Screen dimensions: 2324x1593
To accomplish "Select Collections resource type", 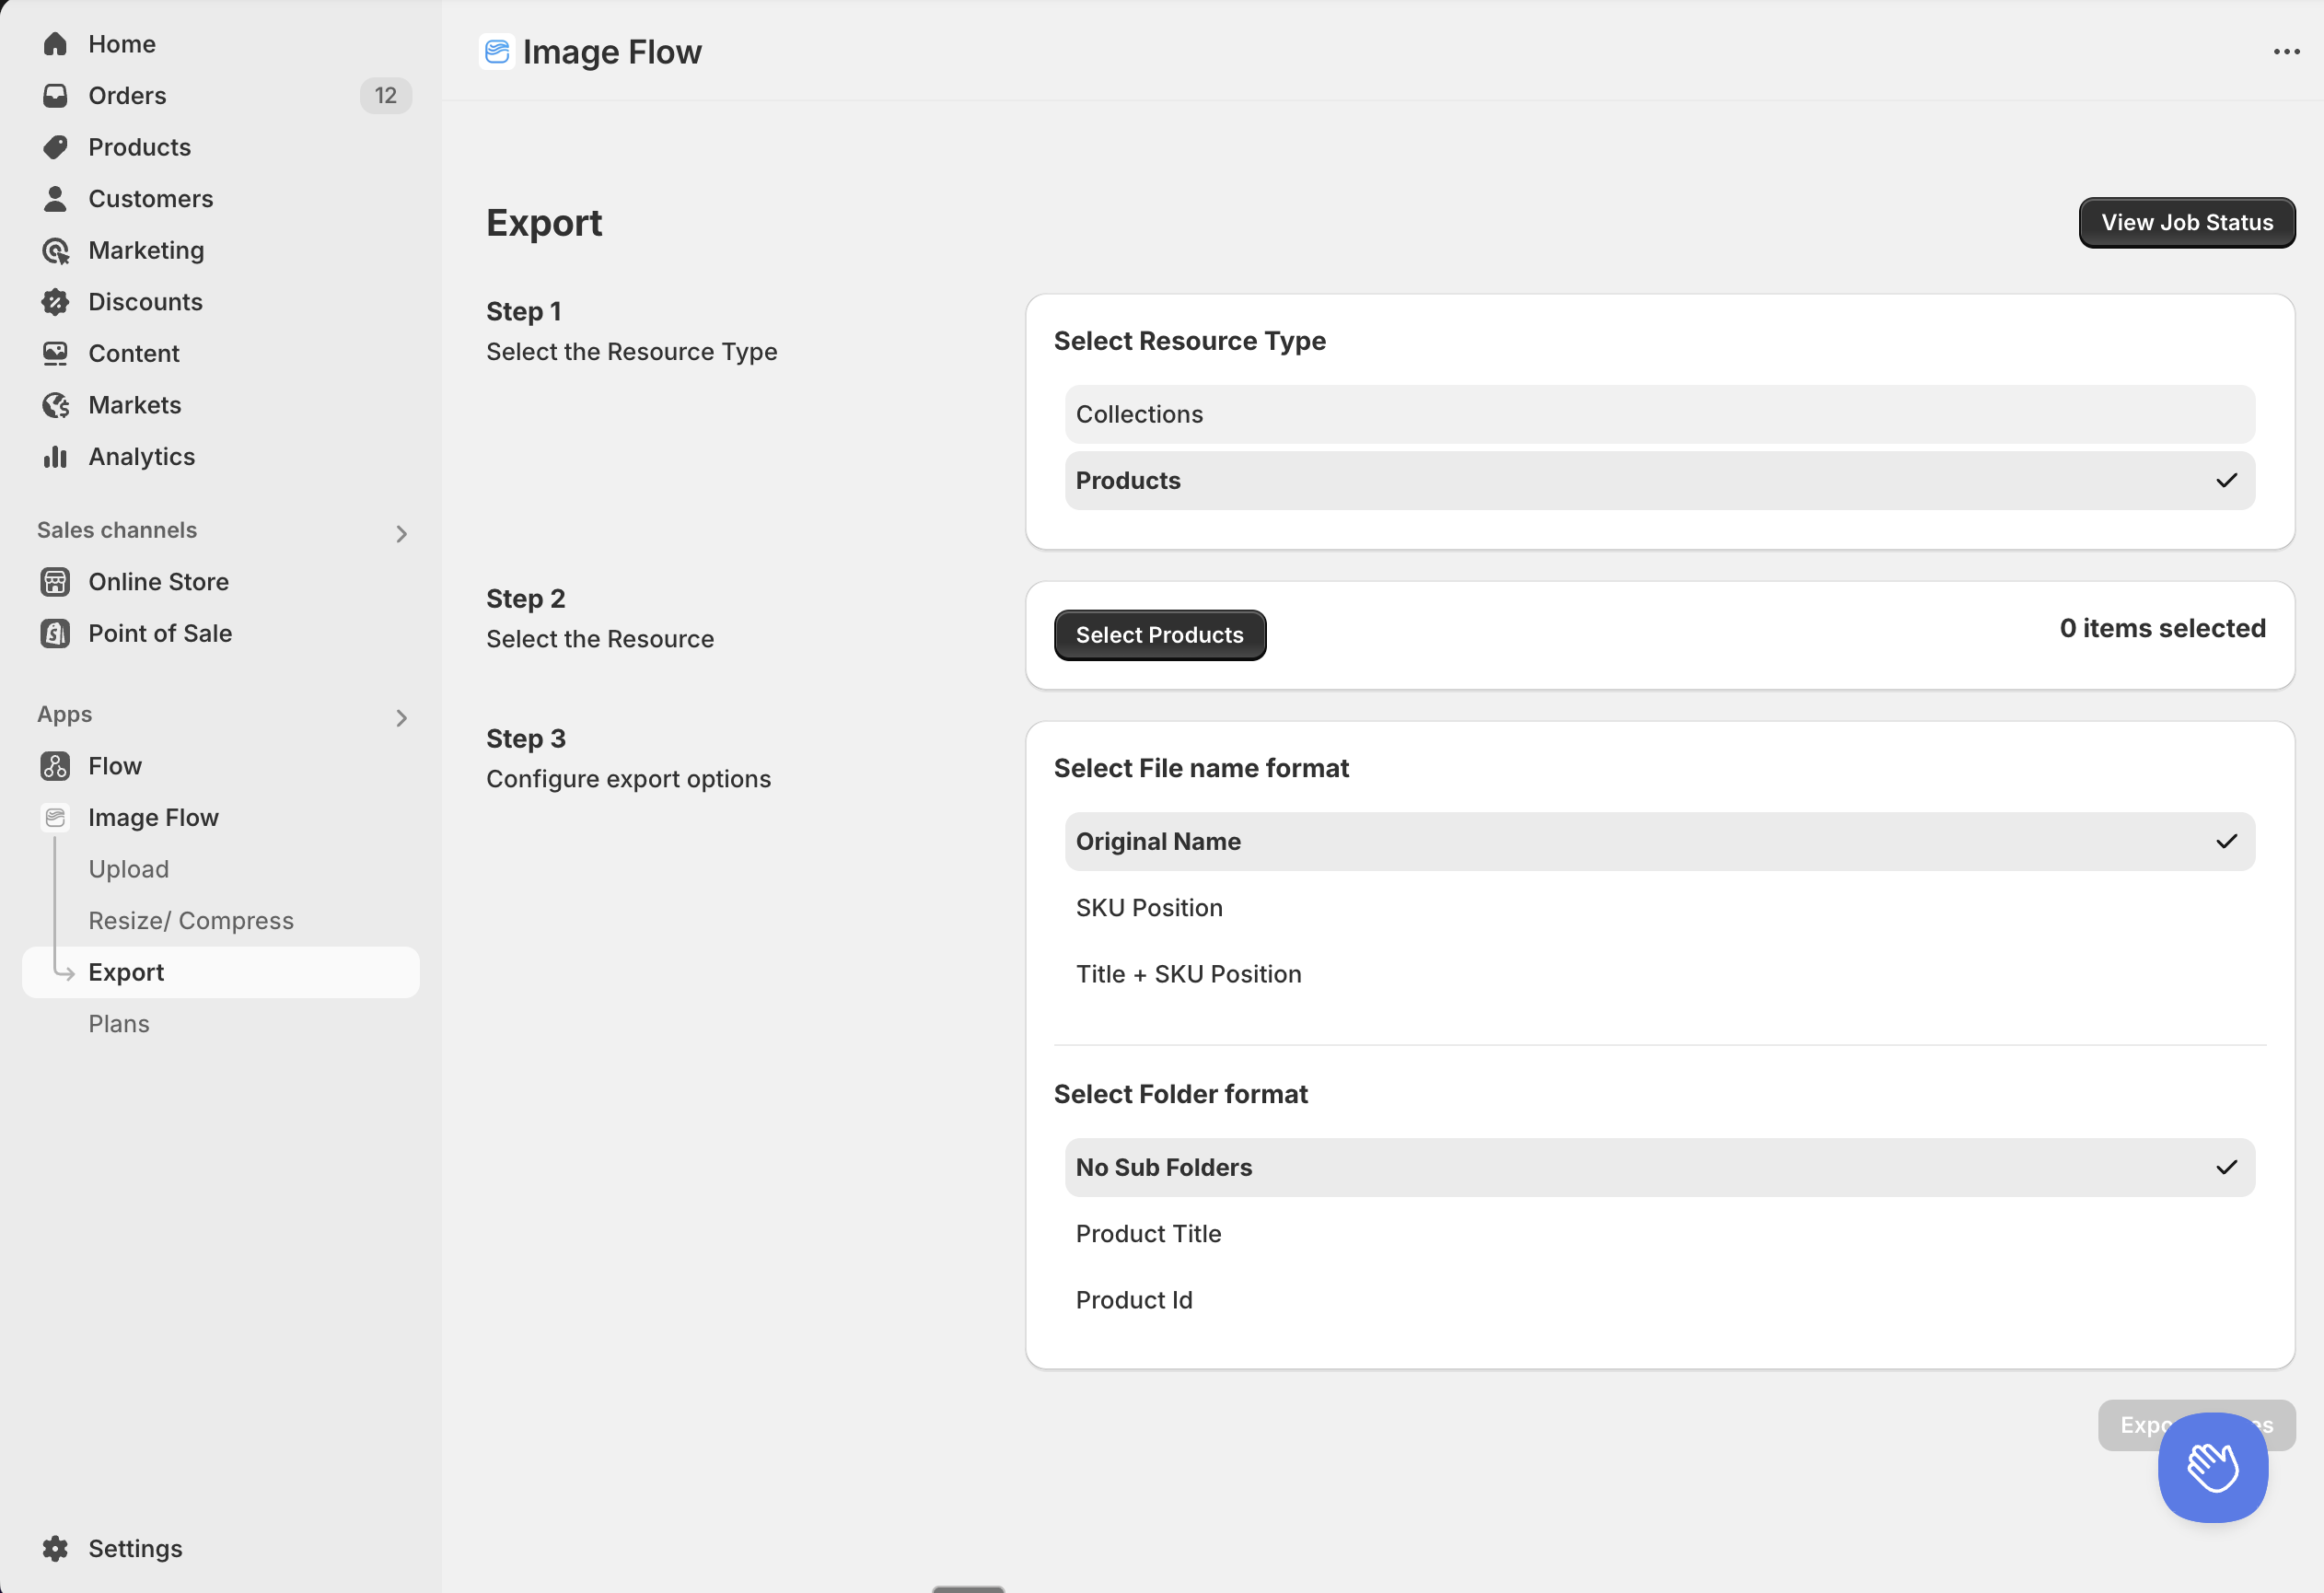I will [1659, 414].
